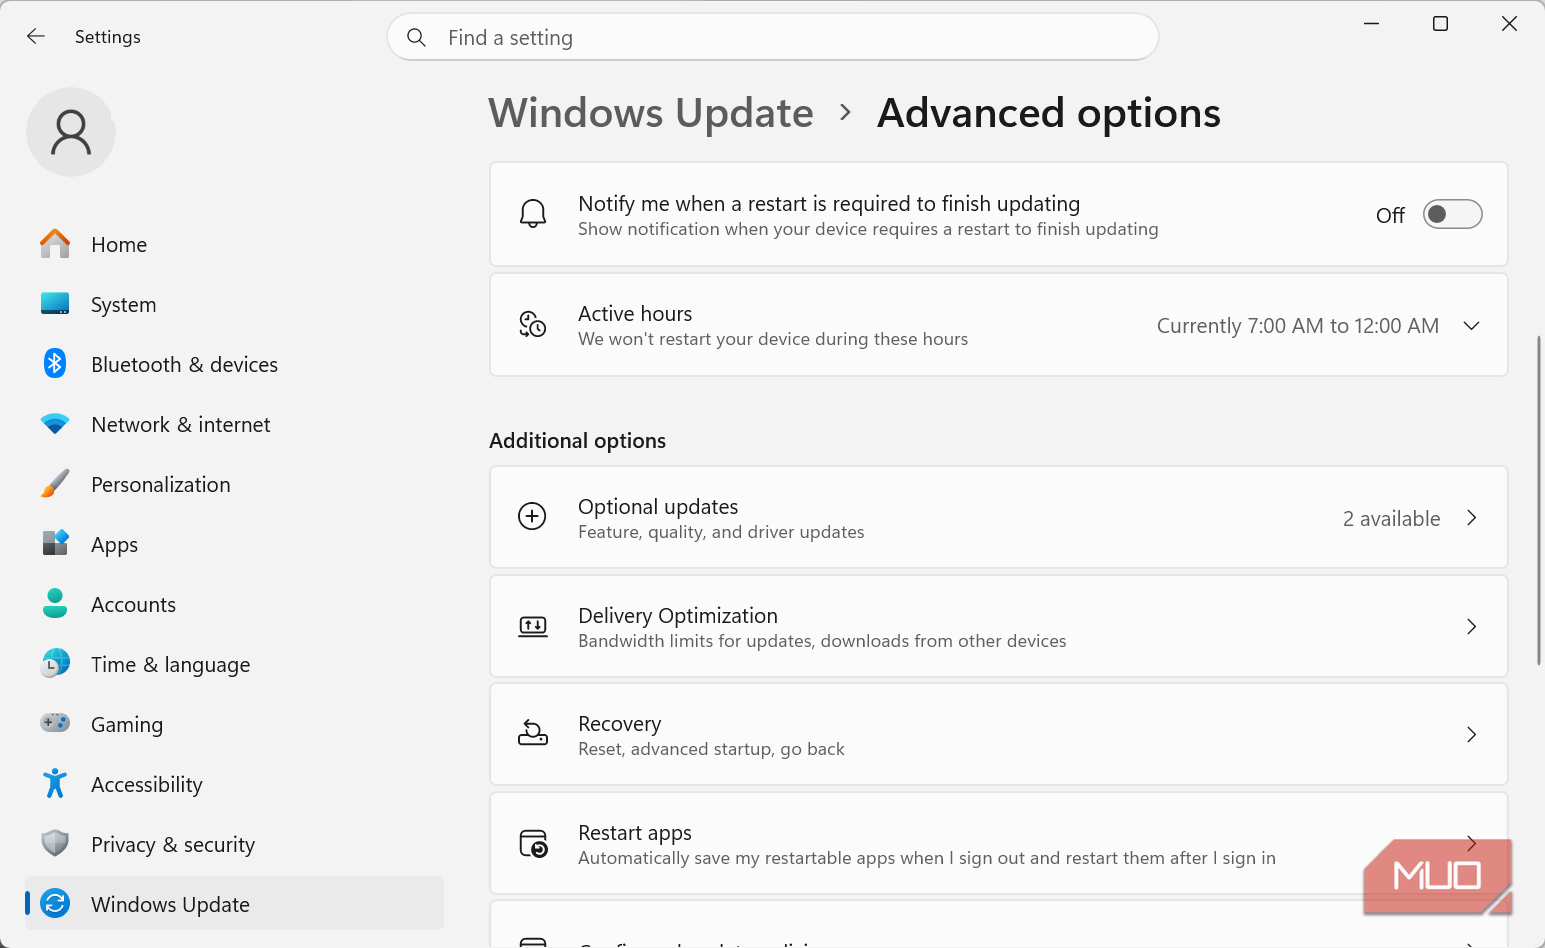Screen dimensions: 1545x948
Task: Open Home in the sidebar
Action: (x=119, y=245)
